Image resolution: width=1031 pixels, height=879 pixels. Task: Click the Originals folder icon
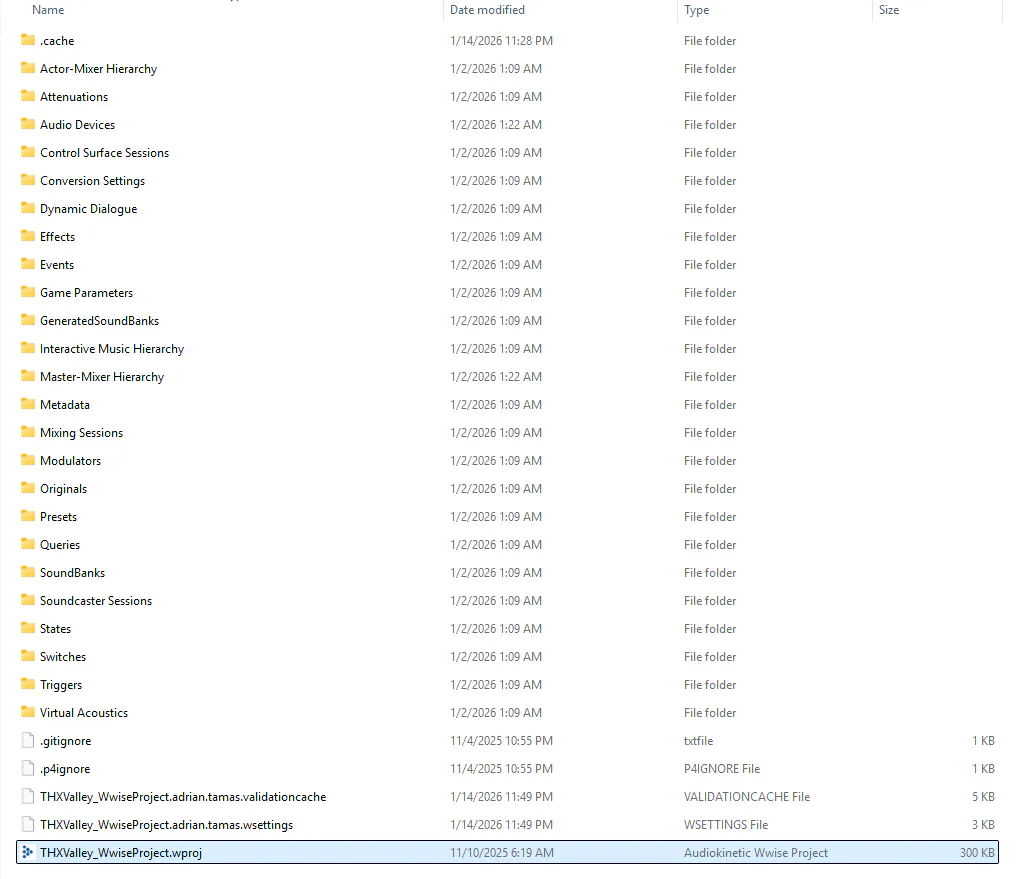click(x=28, y=488)
